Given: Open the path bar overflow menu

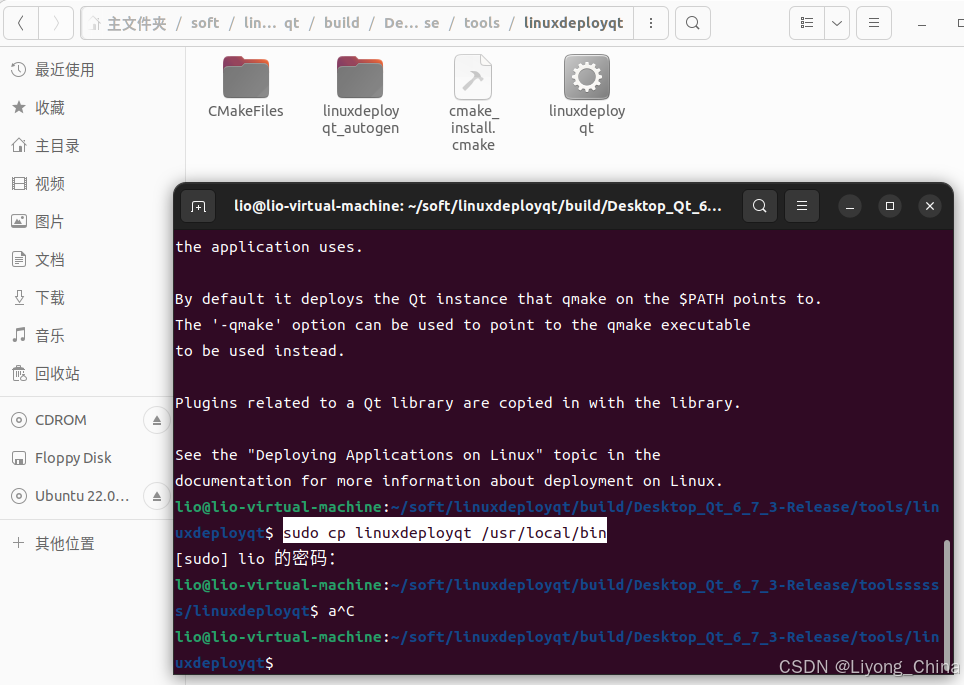Looking at the screenshot, I should coord(651,22).
